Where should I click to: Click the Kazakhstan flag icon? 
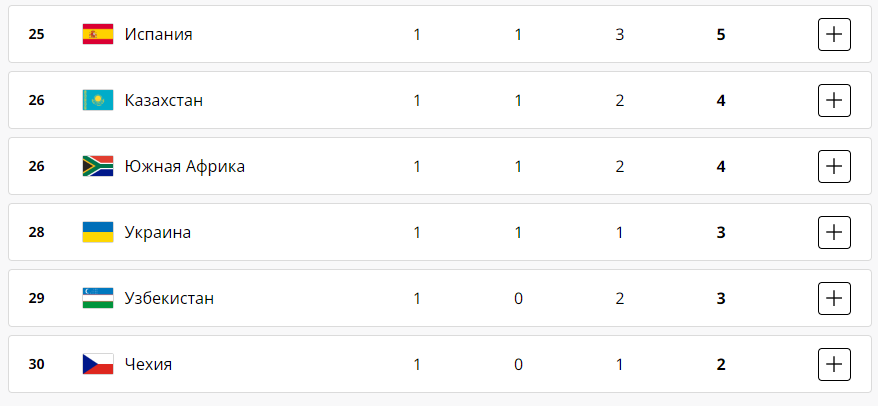point(97,101)
